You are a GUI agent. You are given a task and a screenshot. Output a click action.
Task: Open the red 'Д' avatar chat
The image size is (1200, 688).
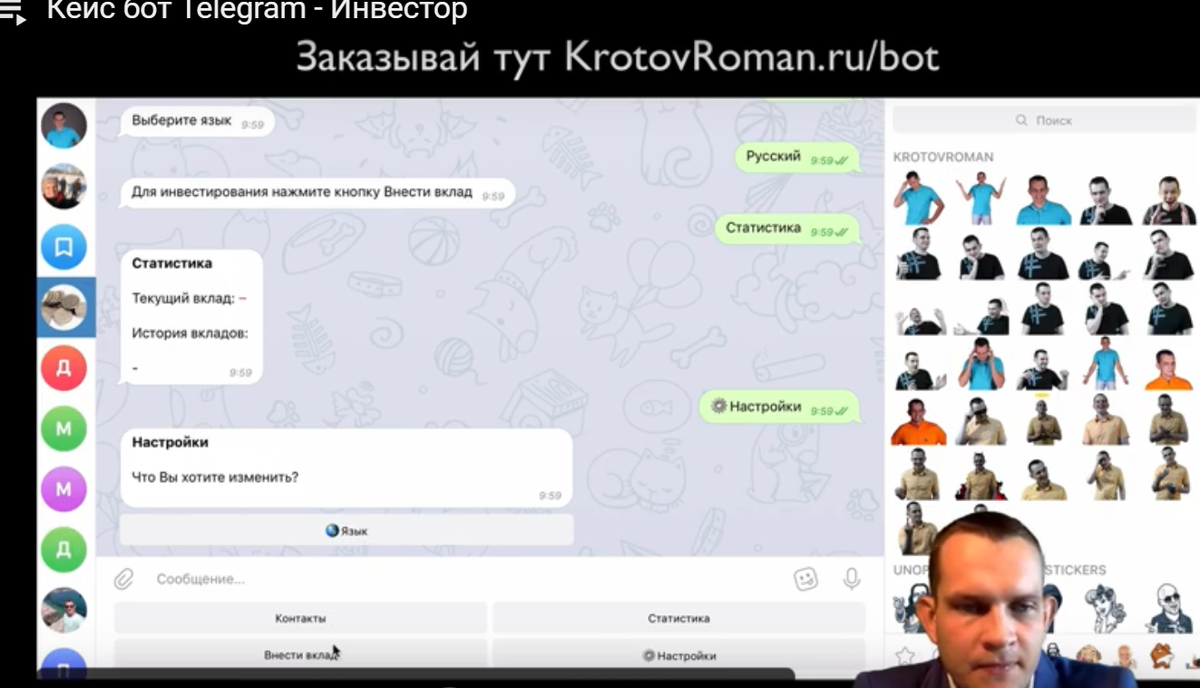pos(64,367)
